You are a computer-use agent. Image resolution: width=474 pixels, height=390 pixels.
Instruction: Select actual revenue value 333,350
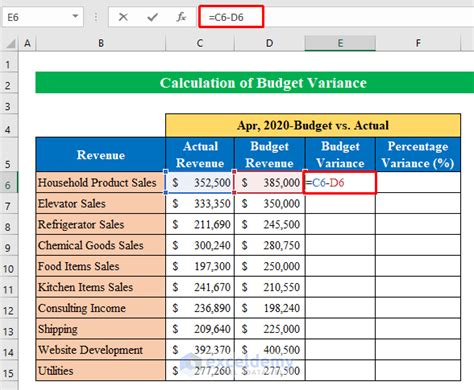(200, 203)
